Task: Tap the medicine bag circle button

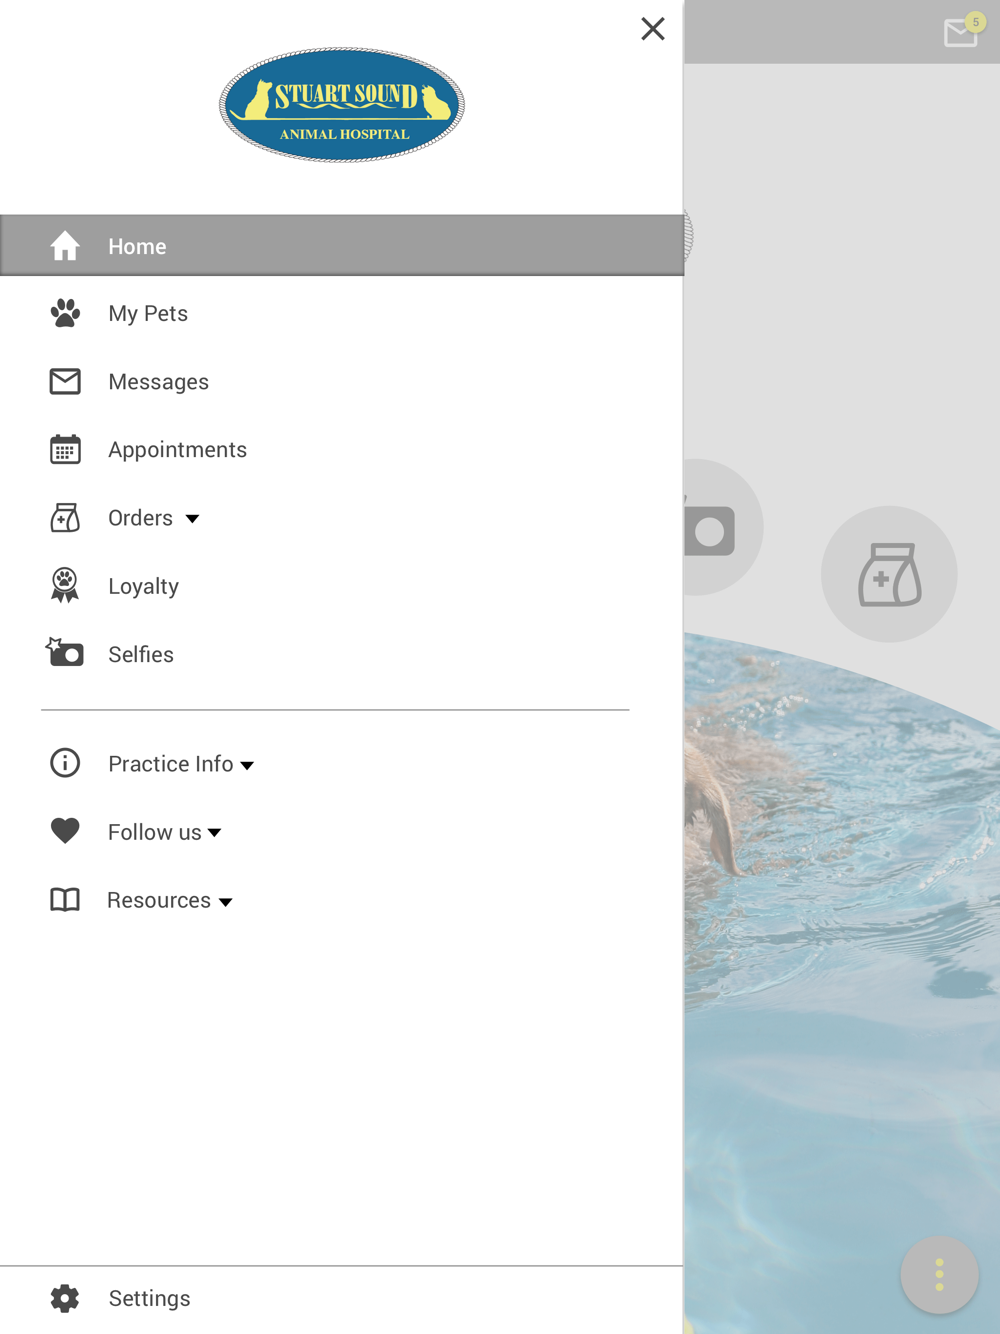Action: (x=889, y=574)
